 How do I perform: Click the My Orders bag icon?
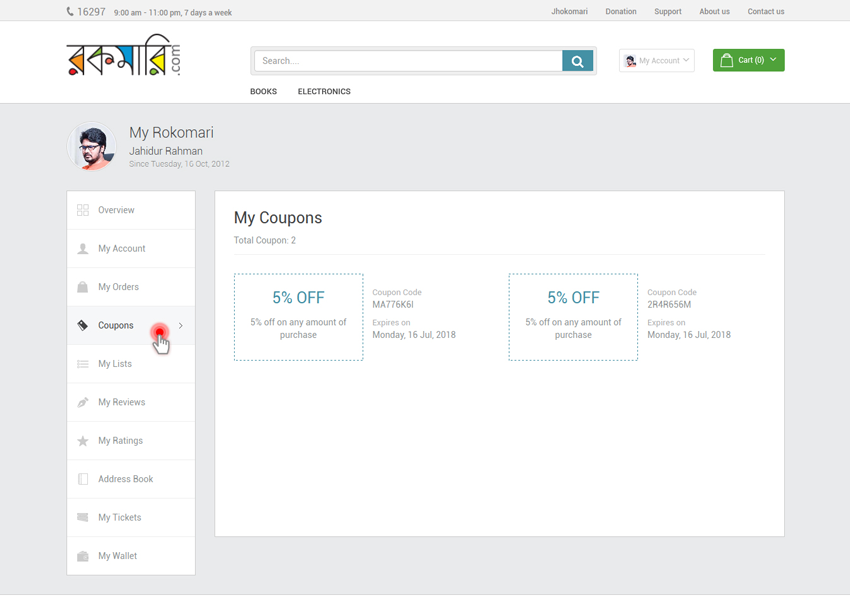tap(83, 287)
